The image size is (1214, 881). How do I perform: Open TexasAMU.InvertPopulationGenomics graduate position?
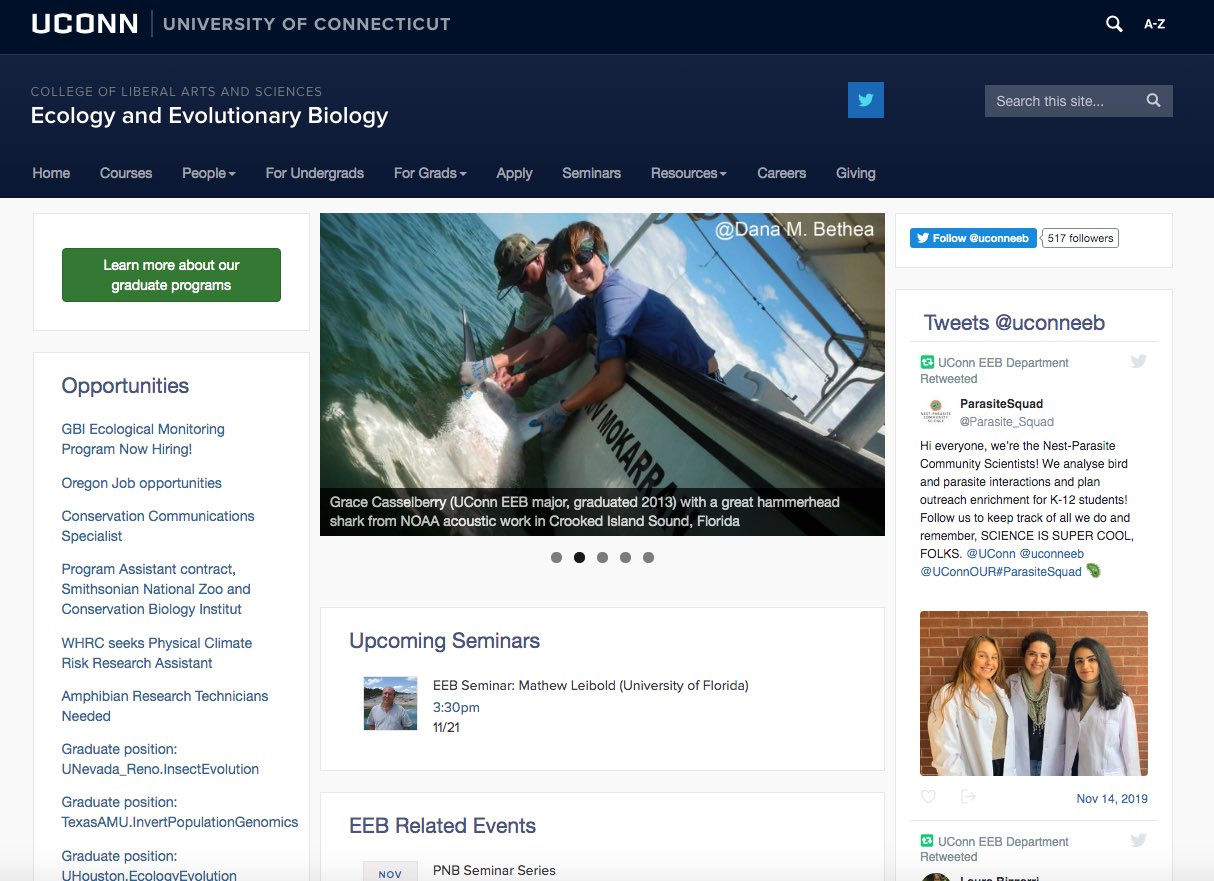click(180, 812)
